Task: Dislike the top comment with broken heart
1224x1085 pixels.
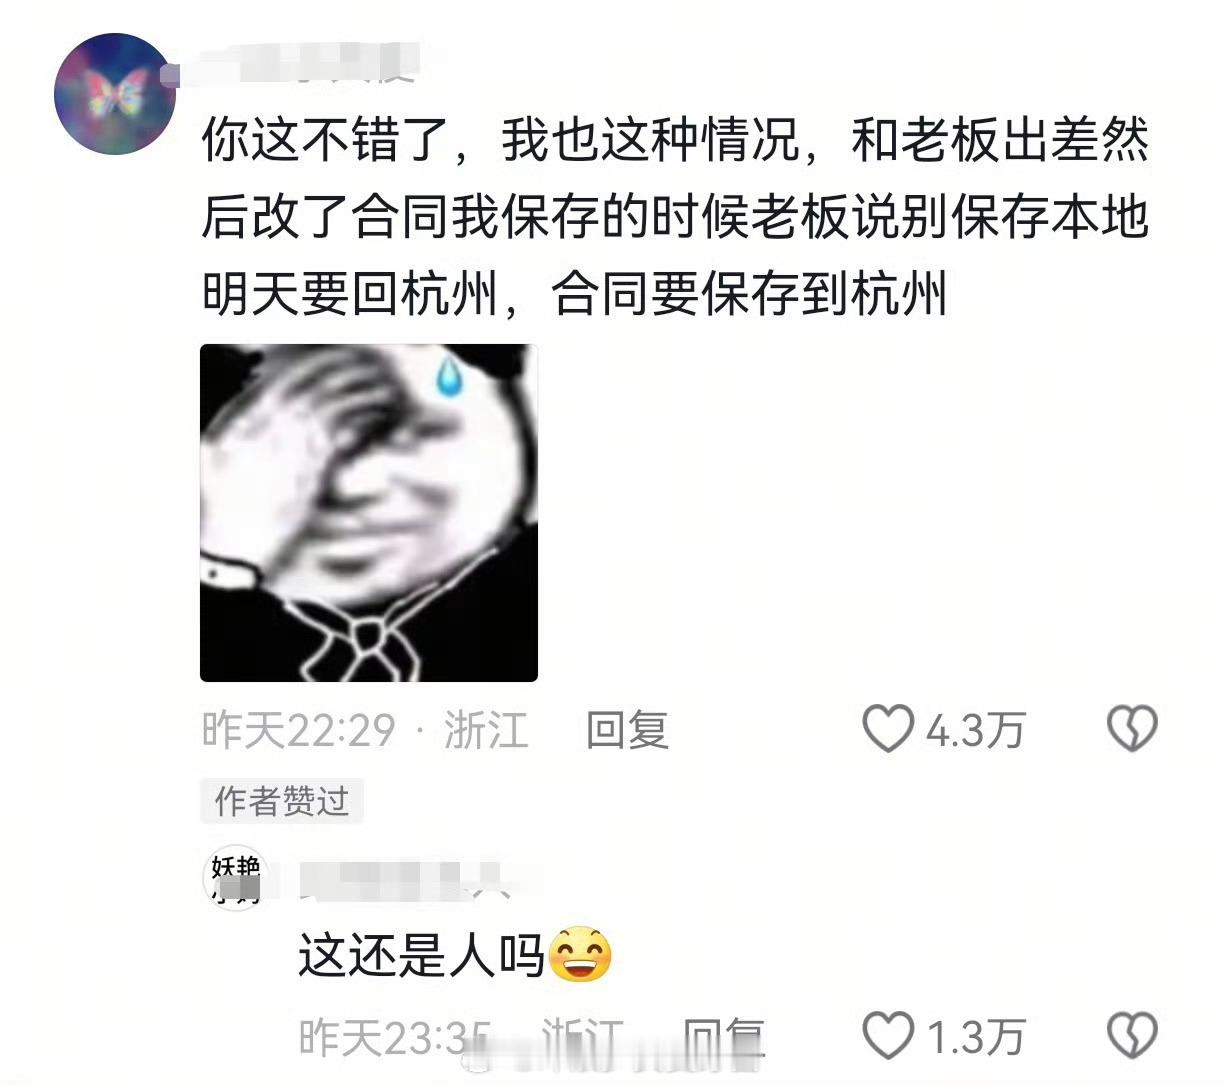Action: click(x=1132, y=729)
